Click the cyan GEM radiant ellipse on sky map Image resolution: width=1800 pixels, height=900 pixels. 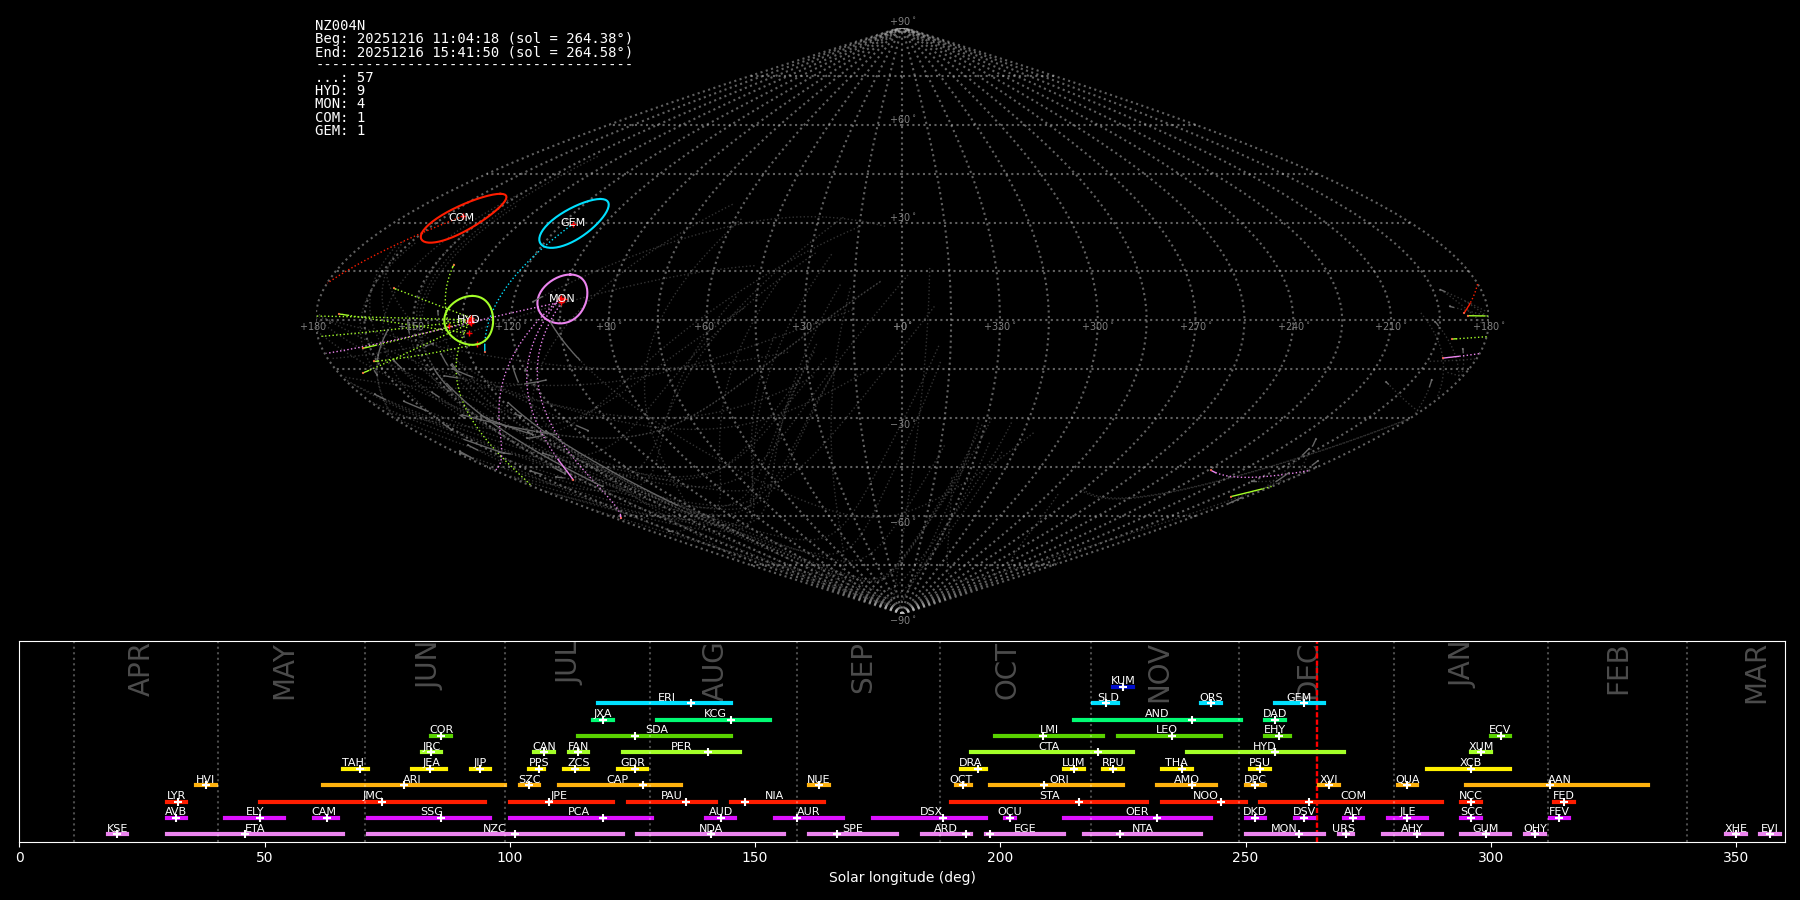point(573,223)
